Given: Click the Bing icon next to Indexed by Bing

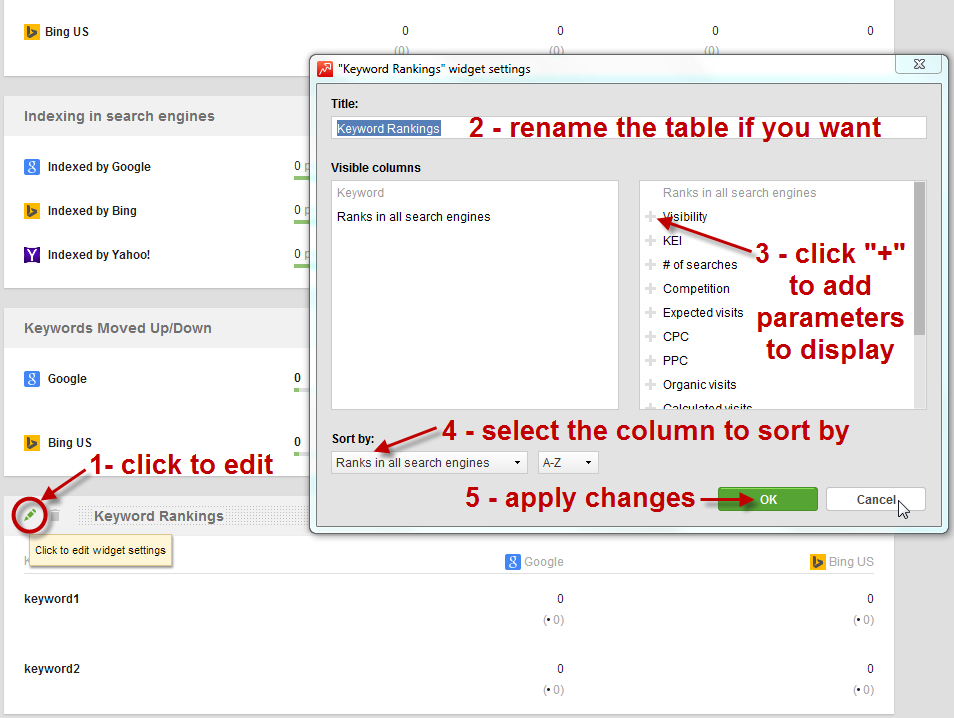Looking at the screenshot, I should [x=32, y=211].
